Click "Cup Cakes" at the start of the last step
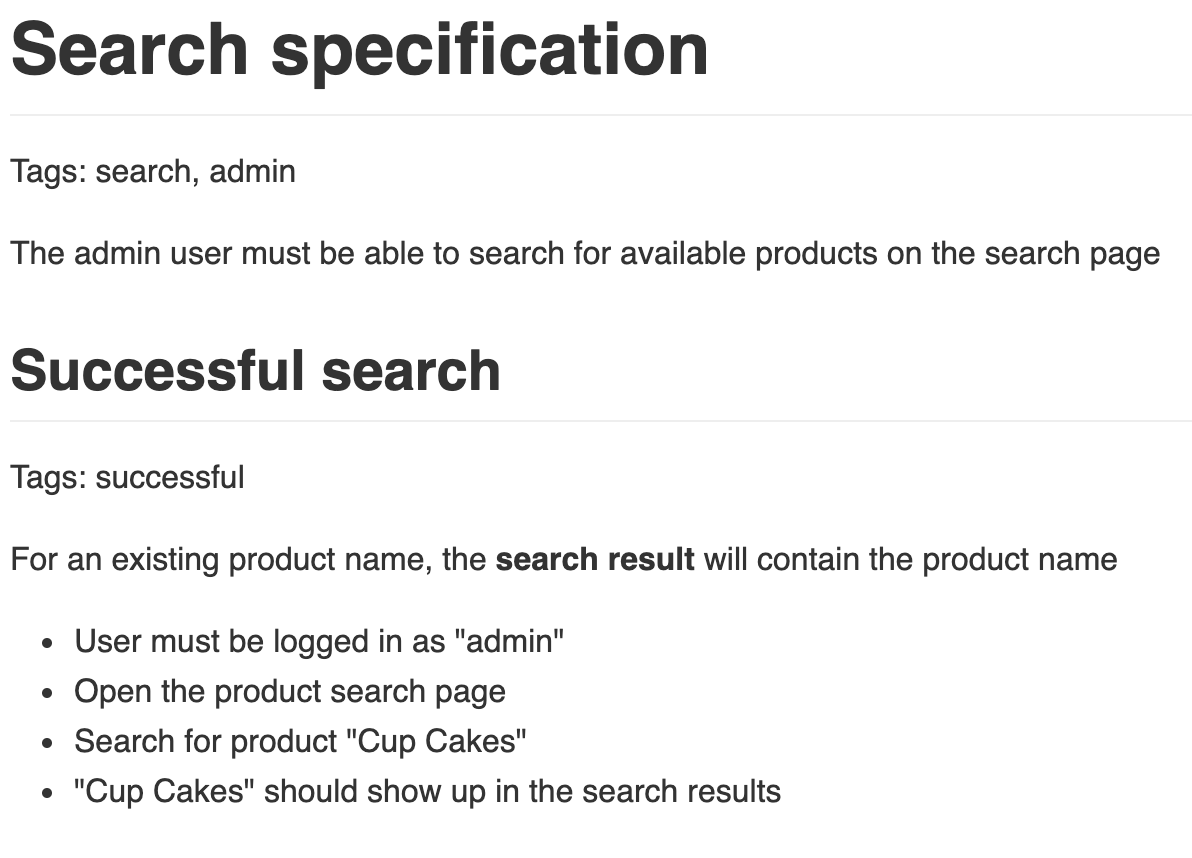The height and width of the screenshot is (858, 1192). click(164, 791)
